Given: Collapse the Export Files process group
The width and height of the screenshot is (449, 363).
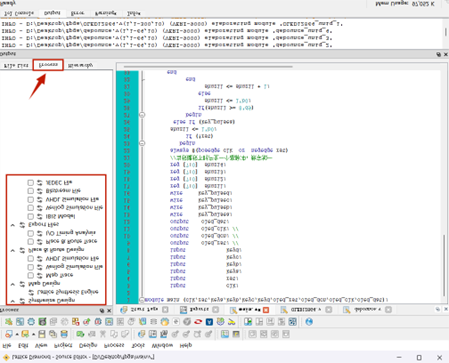Looking at the screenshot, I should [13, 225].
